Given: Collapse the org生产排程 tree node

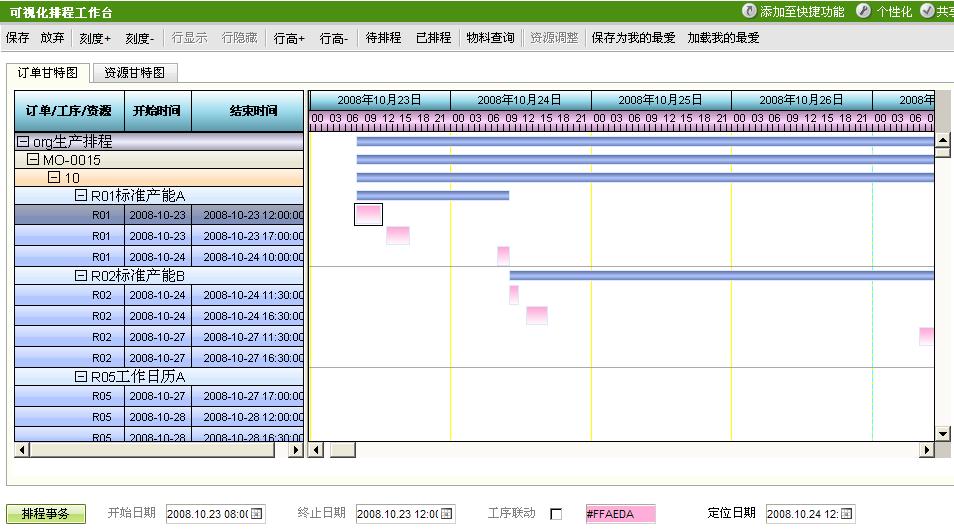Looking at the screenshot, I should [x=23, y=141].
